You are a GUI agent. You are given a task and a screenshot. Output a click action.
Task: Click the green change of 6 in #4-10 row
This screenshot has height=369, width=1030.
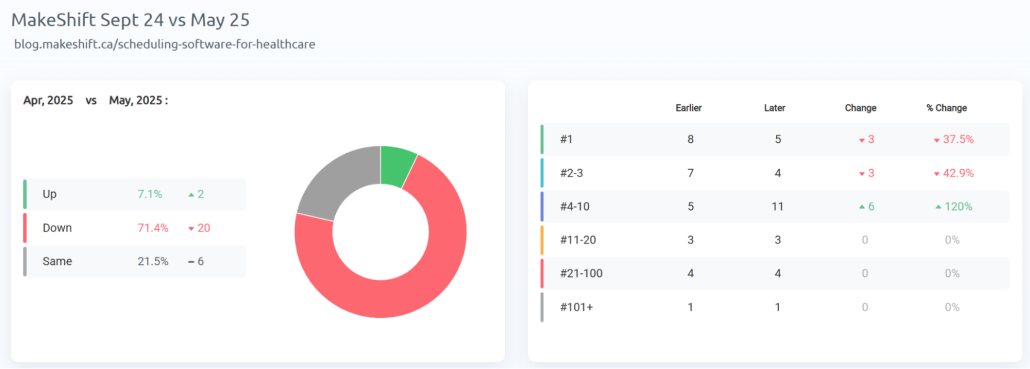[865, 207]
